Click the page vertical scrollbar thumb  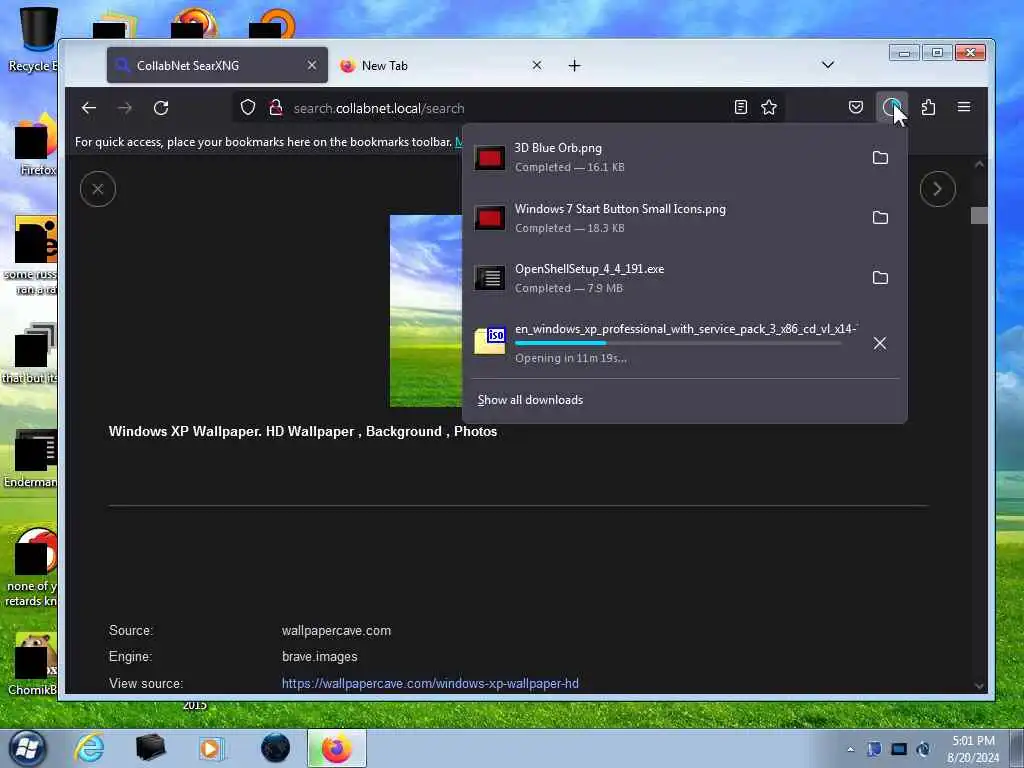(x=979, y=215)
